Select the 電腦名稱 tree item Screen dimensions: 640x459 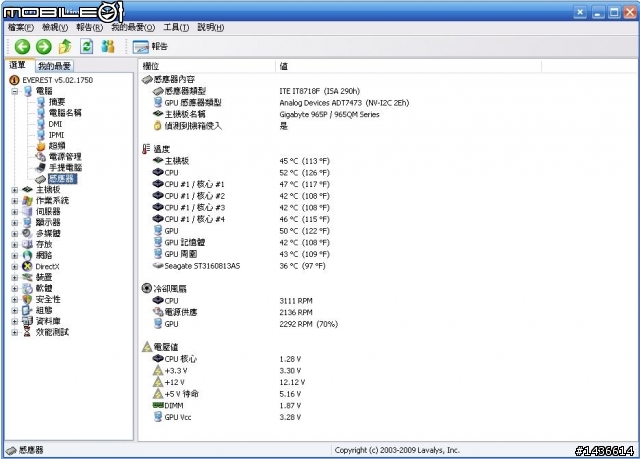65,113
